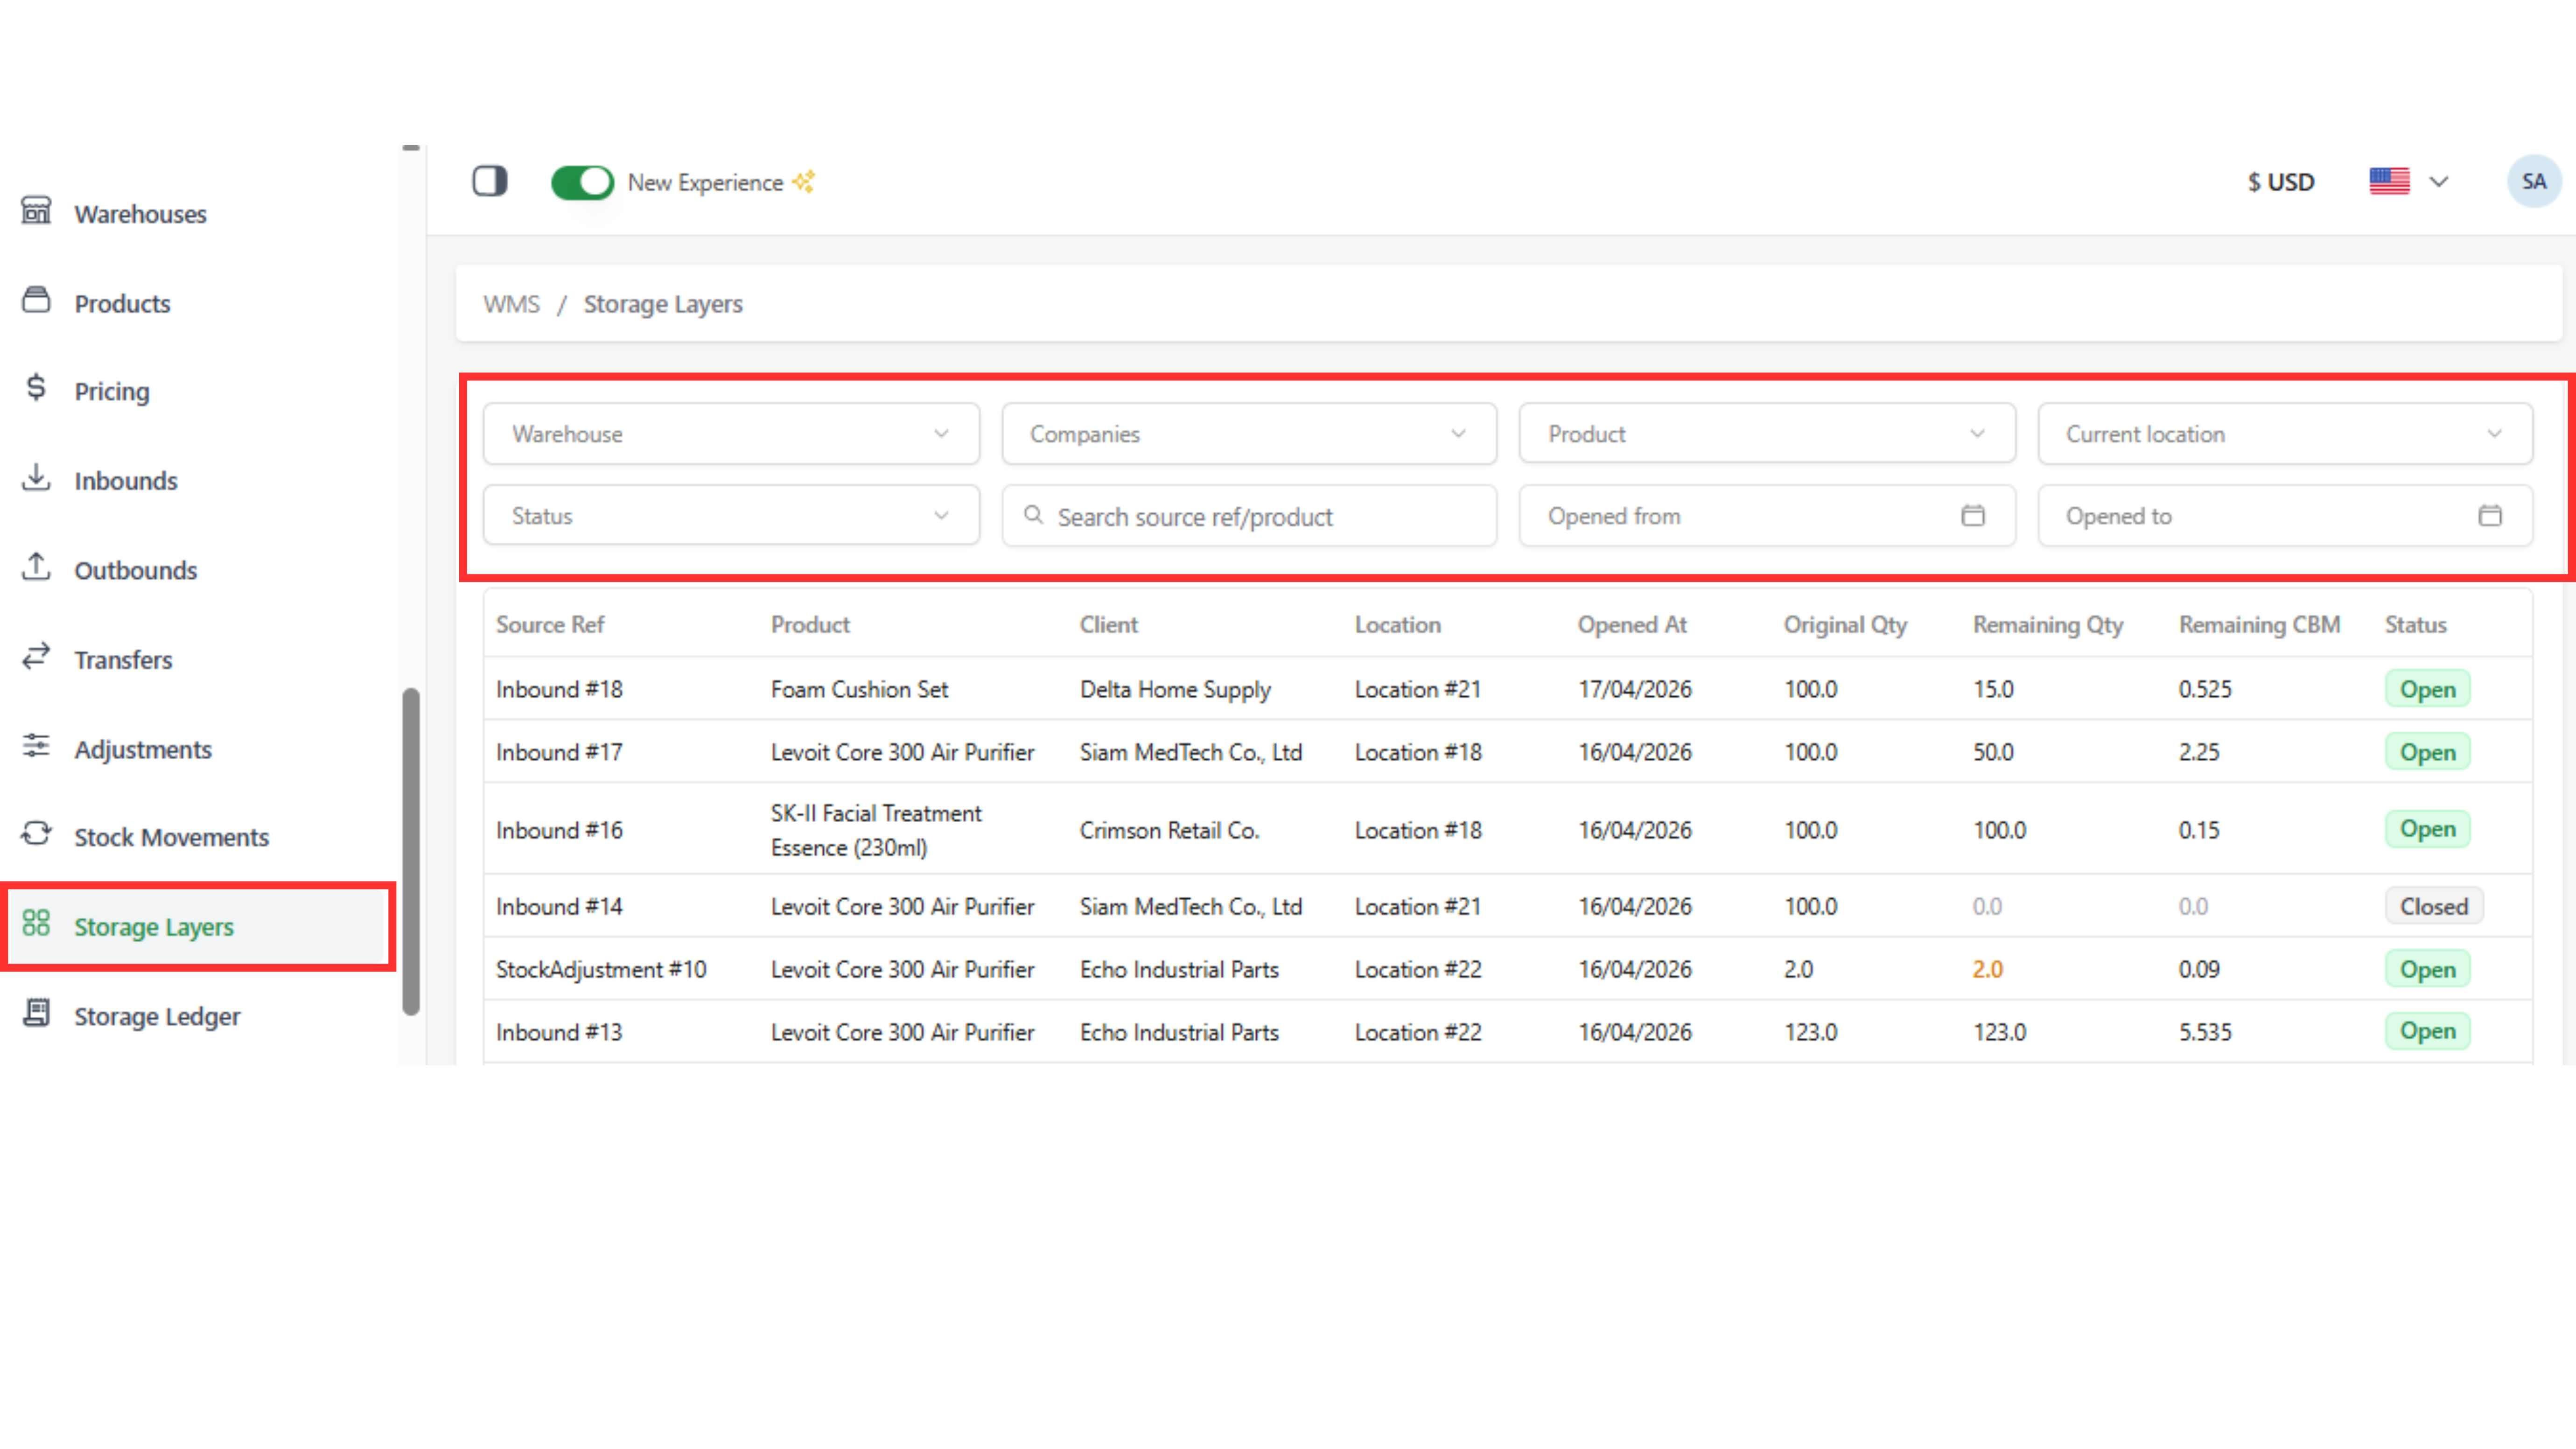
Task: Open the Stock Movements cycle icon
Action: click(x=36, y=834)
